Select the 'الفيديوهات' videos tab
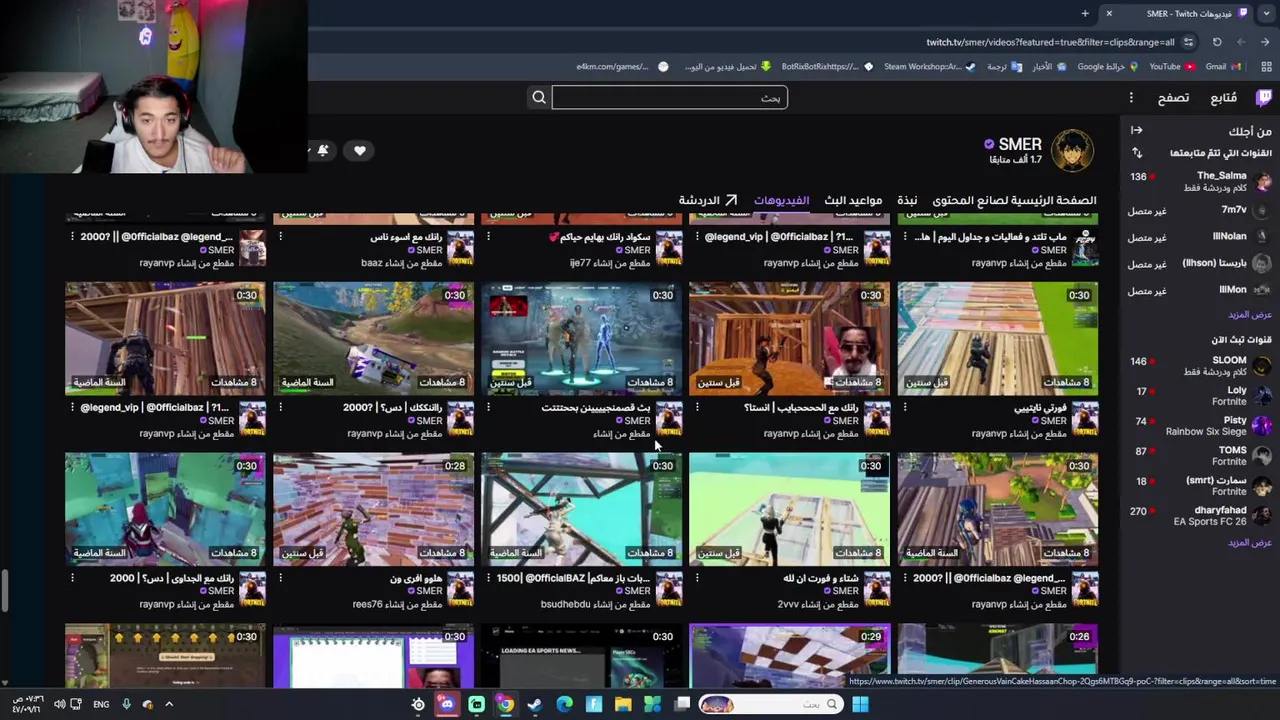1280x720 pixels. (x=781, y=200)
